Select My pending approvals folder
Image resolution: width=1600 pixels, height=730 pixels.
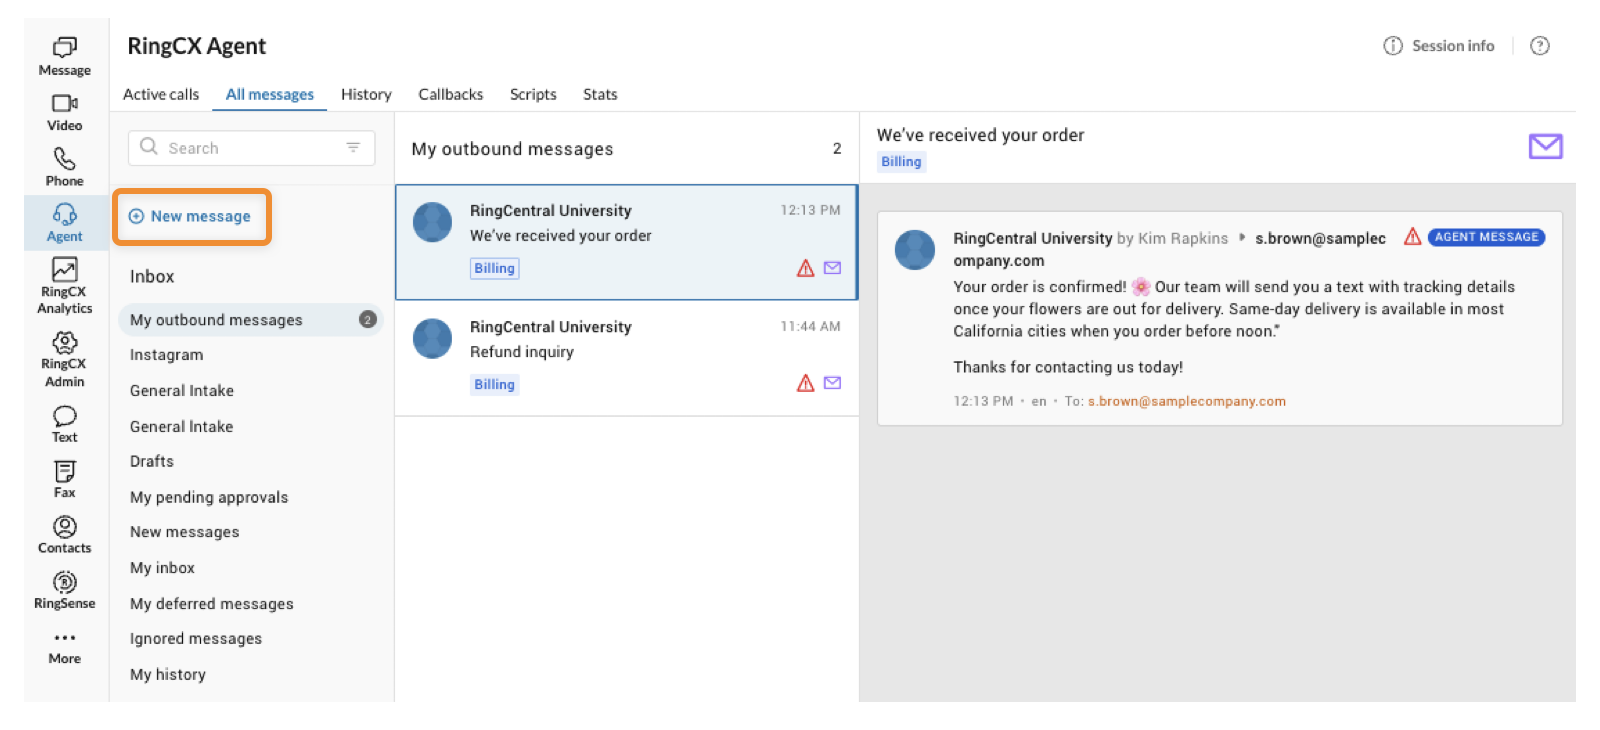209,498
